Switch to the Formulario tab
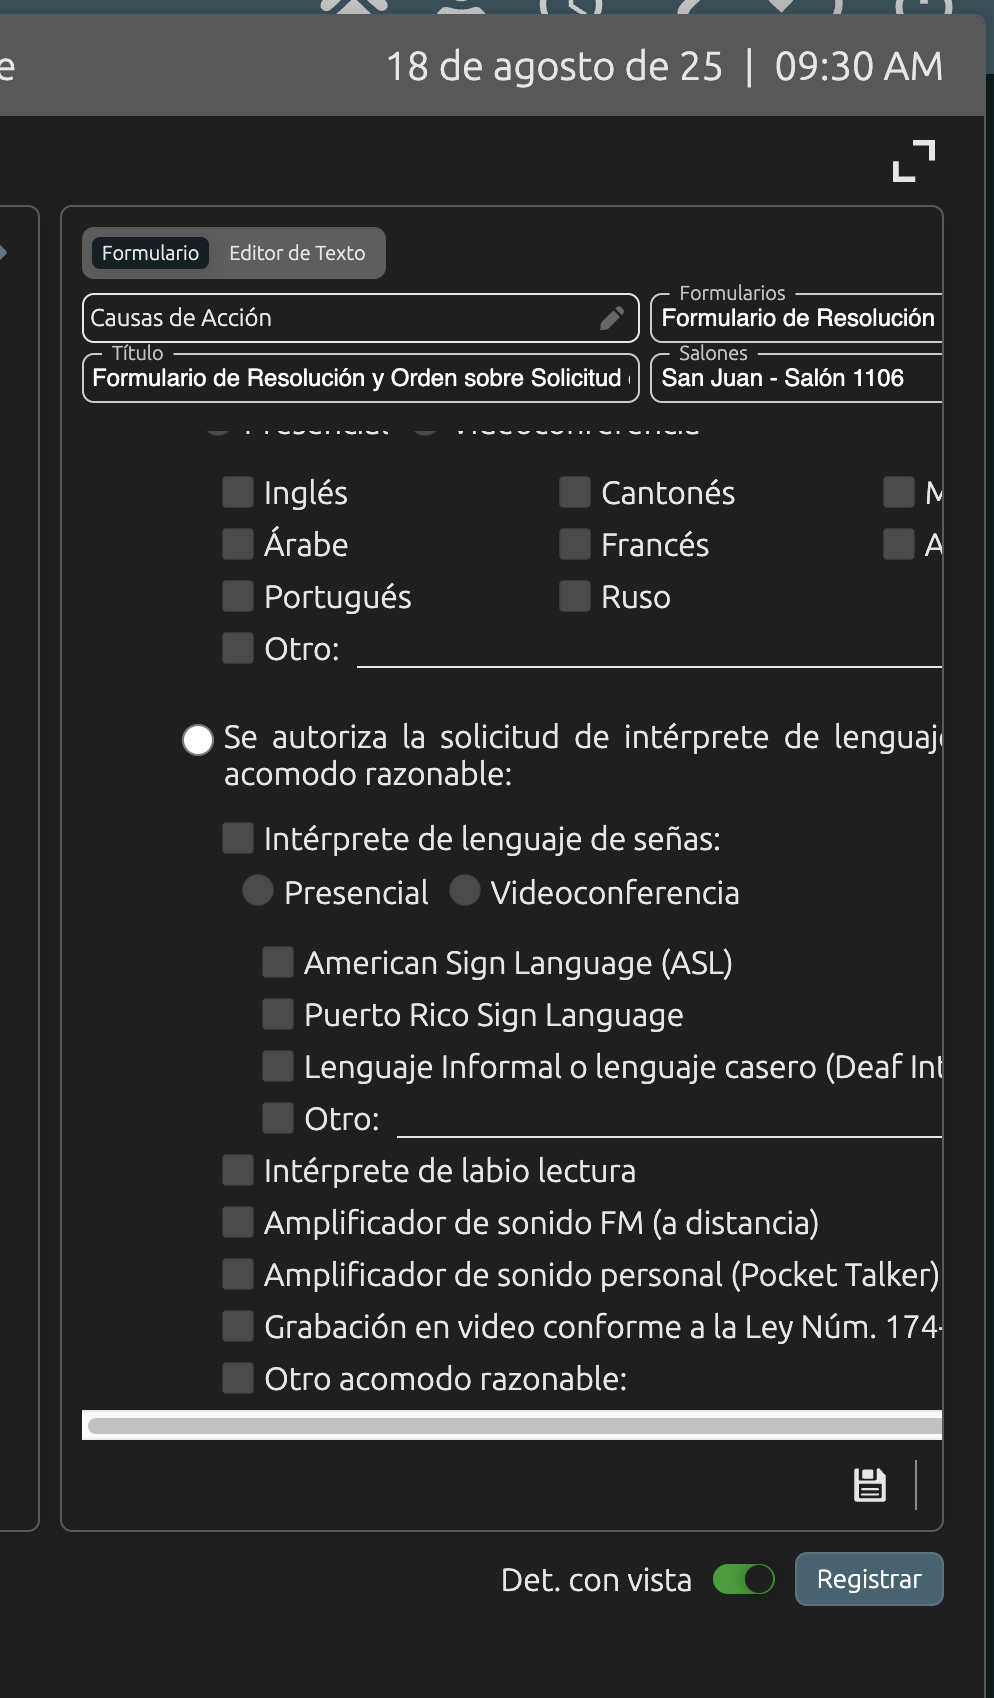The height and width of the screenshot is (1698, 994). point(150,253)
